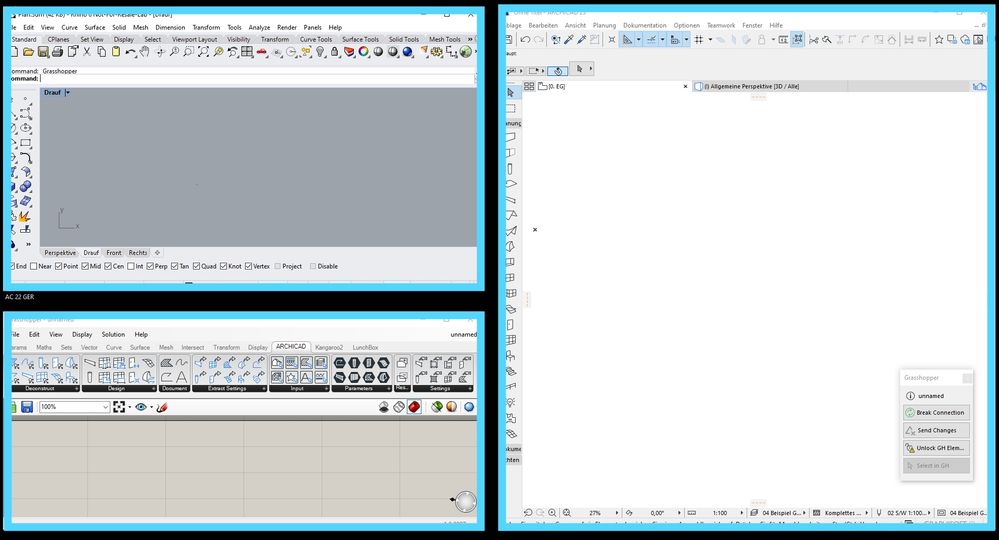Toggle Near object snap checkbox
The height and width of the screenshot is (540, 999).
pyautogui.click(x=34, y=266)
